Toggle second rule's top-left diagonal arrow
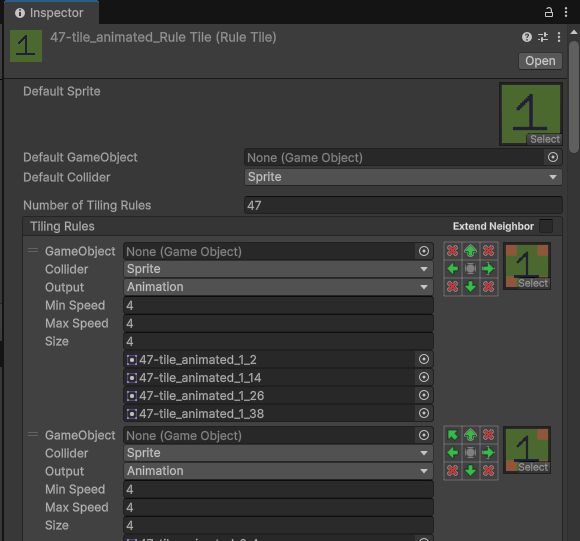The height and width of the screenshot is (541, 580). click(452, 435)
